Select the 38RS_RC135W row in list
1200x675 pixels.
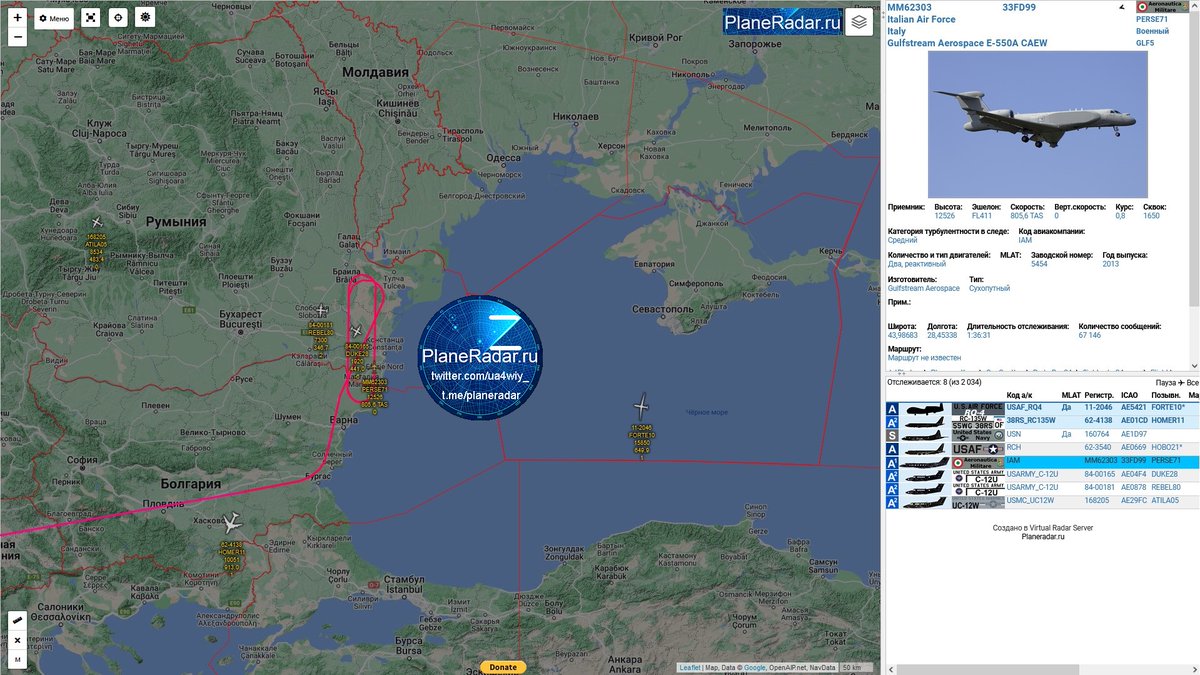[1043, 421]
